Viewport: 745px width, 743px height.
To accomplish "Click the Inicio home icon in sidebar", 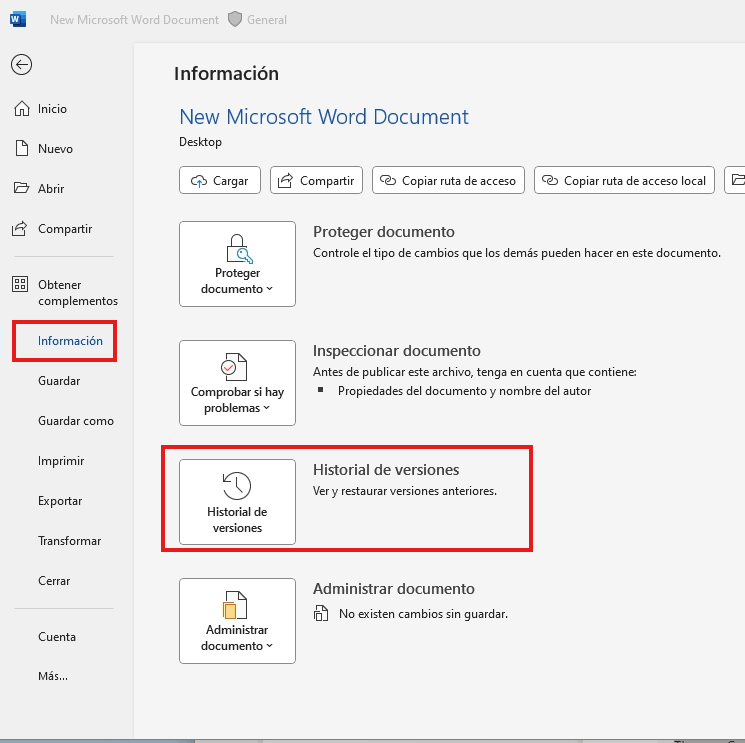I will (21, 109).
